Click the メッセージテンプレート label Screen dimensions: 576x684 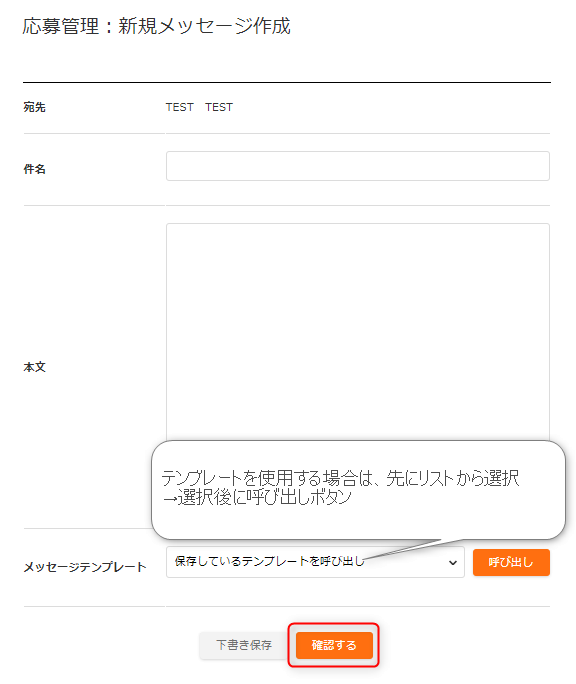85,567
